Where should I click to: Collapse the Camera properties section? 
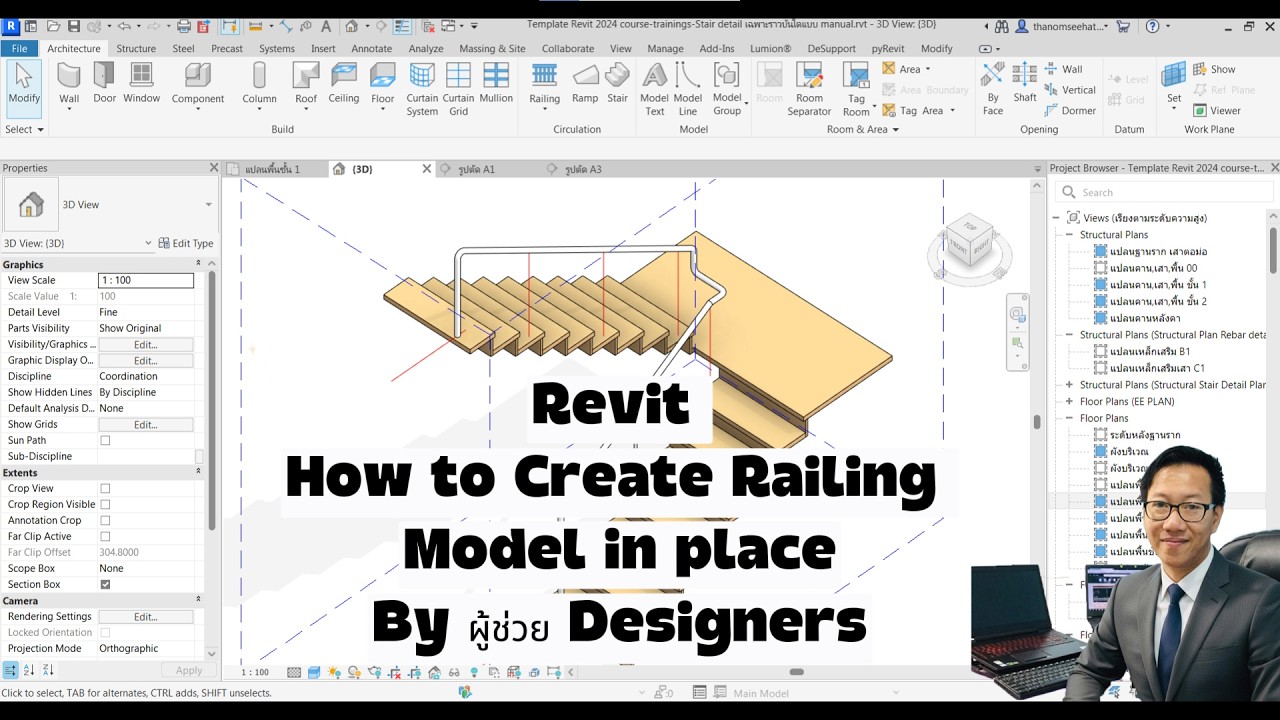198,600
